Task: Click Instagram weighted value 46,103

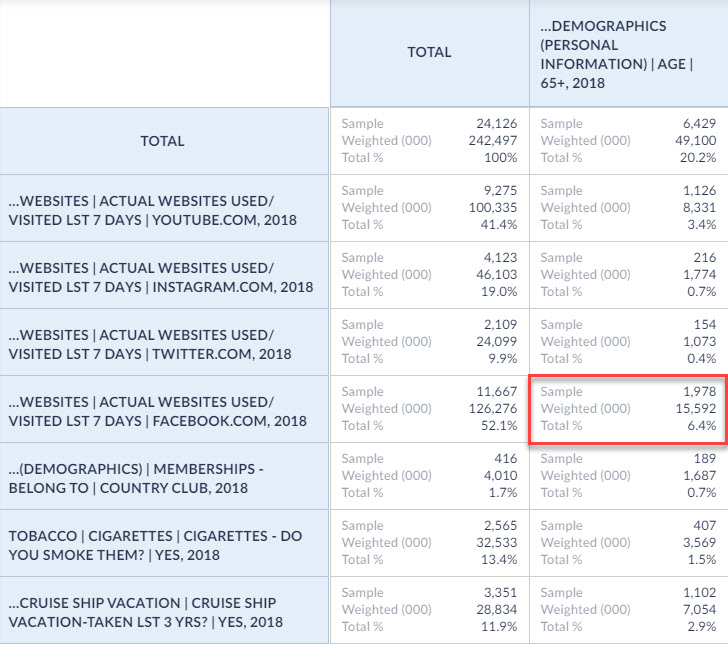Action: [496, 274]
